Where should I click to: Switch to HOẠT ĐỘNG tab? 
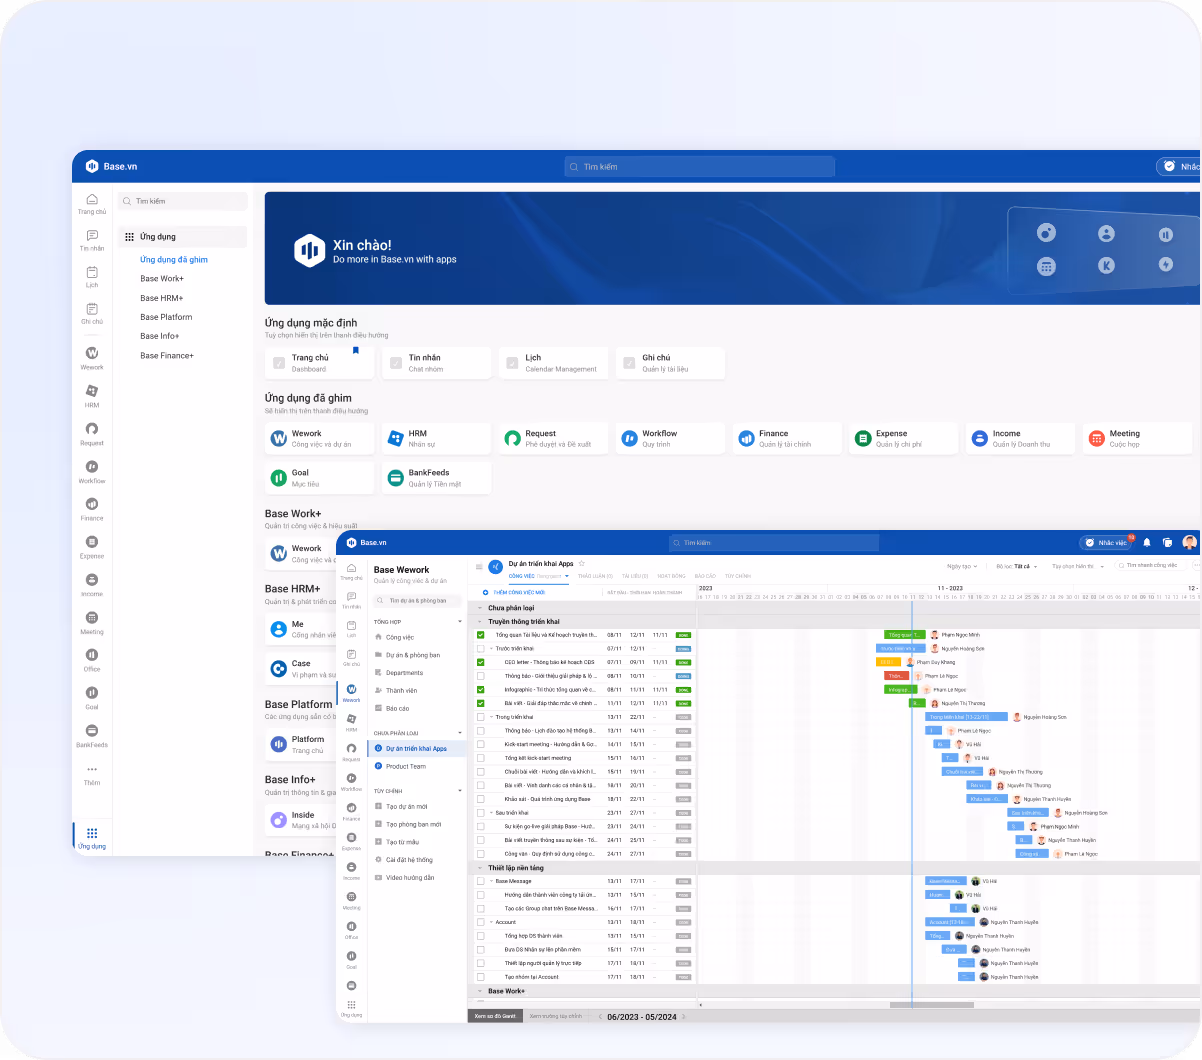(671, 576)
